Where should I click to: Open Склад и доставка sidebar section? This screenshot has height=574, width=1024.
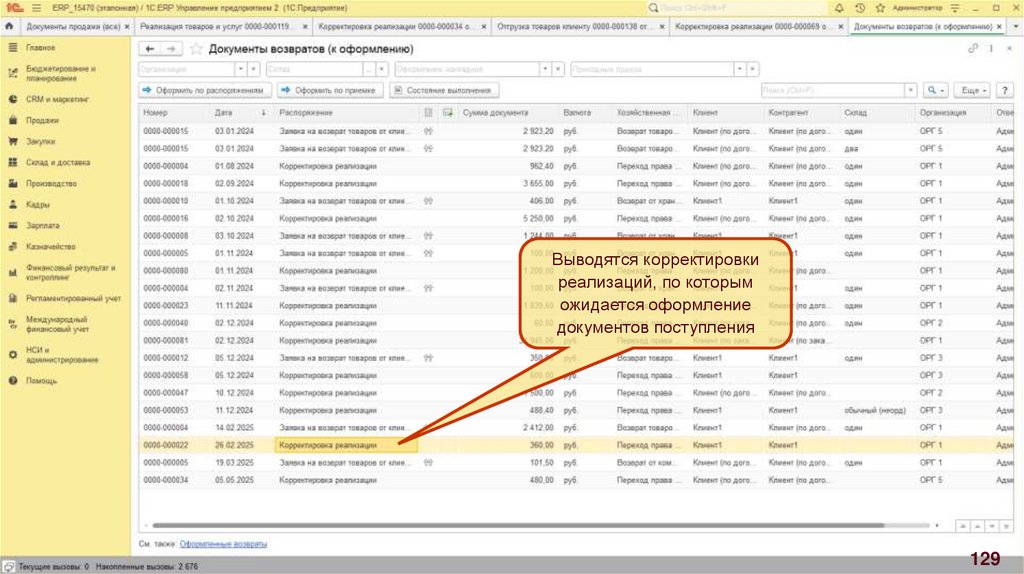click(x=58, y=162)
